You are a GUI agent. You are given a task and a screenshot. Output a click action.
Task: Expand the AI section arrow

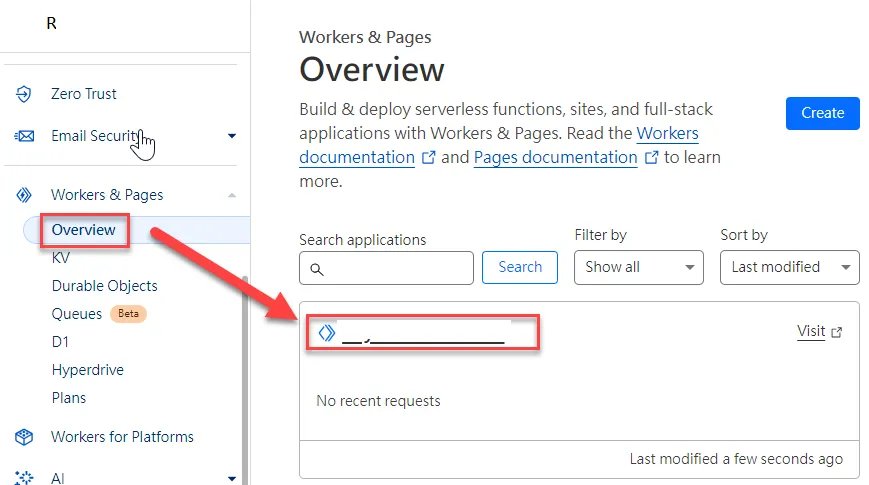(232, 478)
